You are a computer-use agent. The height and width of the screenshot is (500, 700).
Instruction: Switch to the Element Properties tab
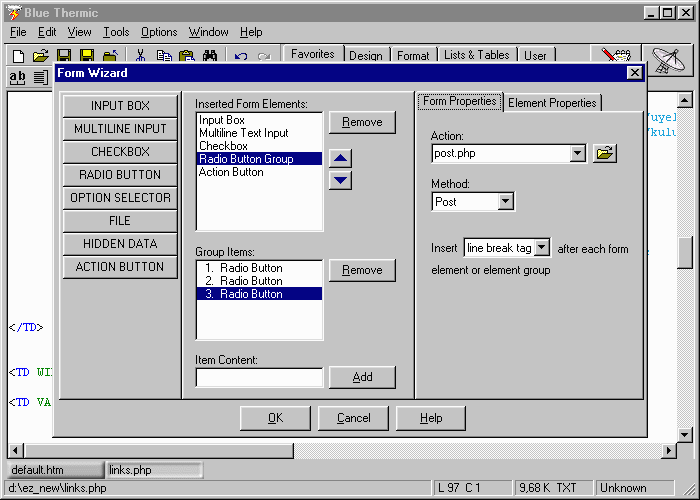coord(552,103)
